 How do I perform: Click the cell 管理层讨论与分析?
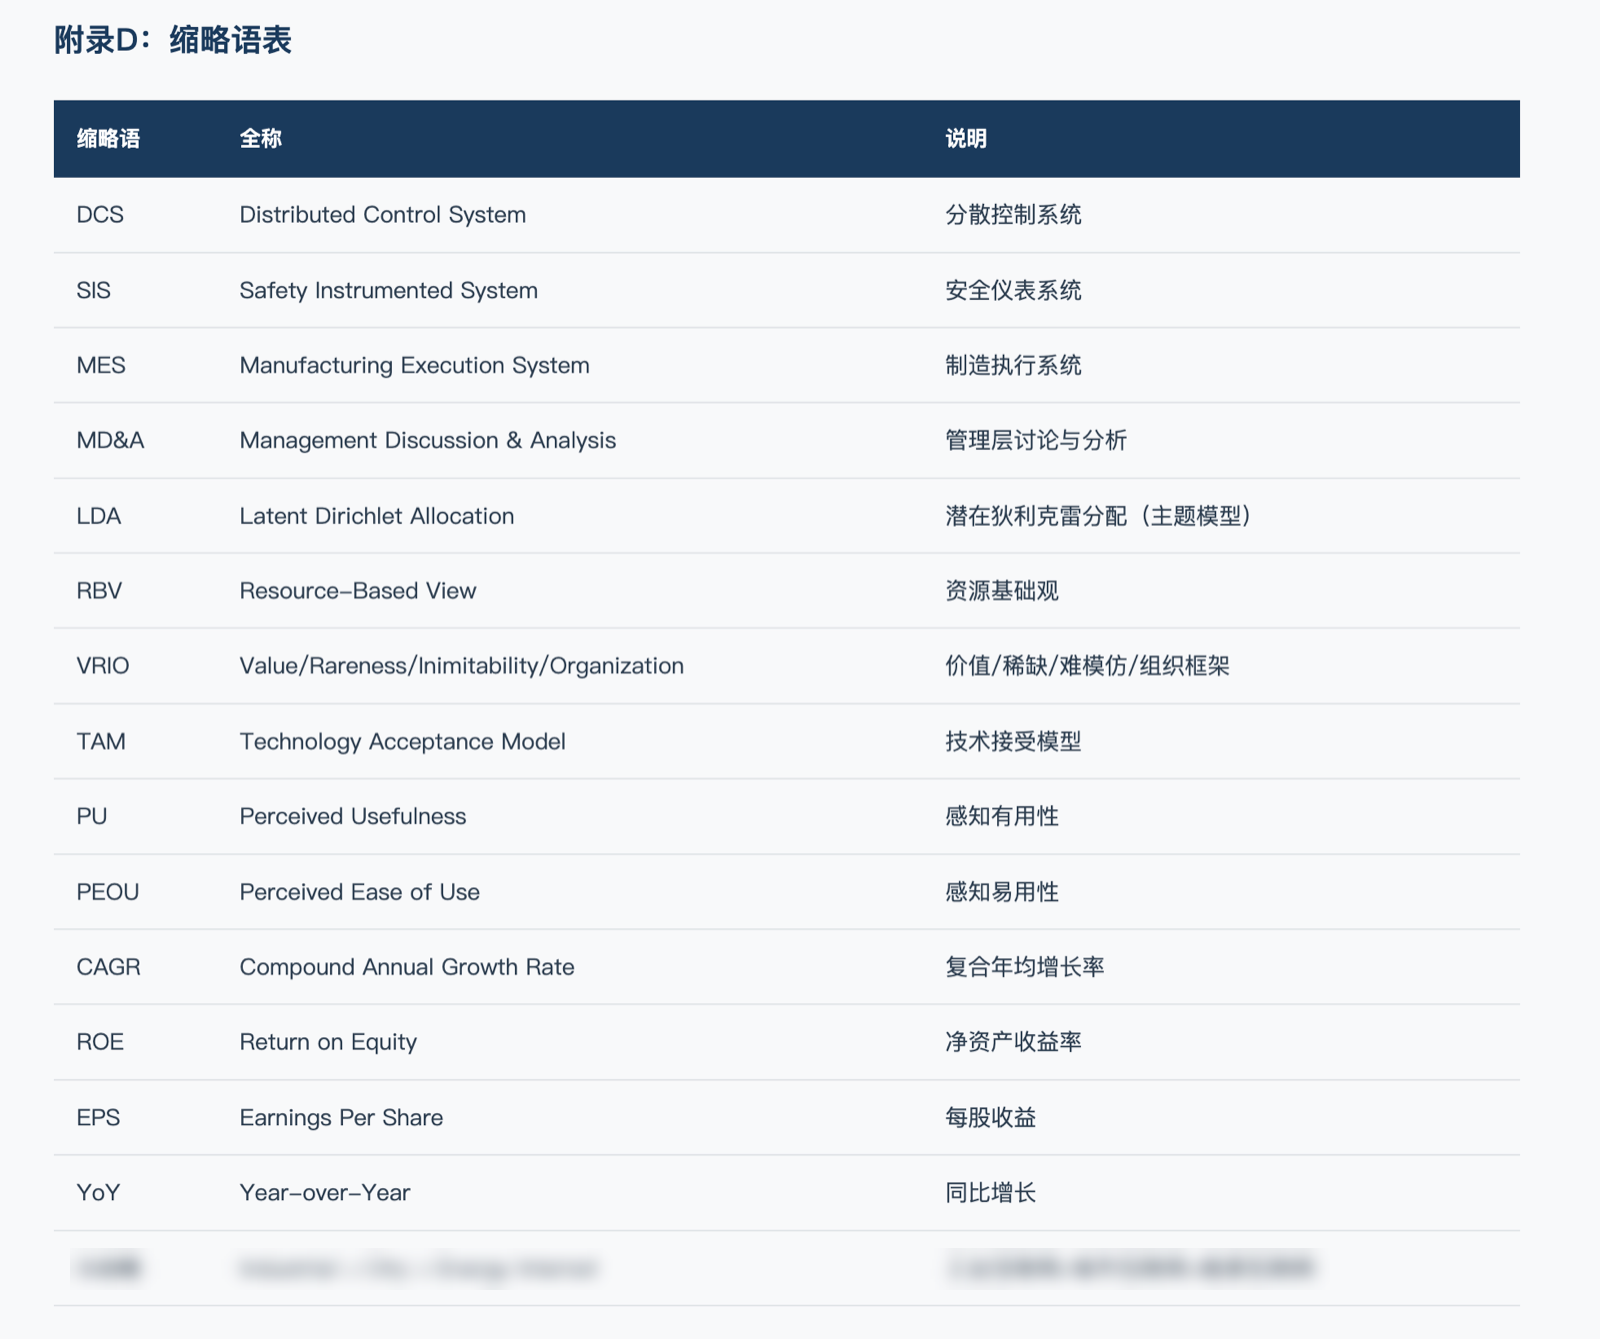pyautogui.click(x=1037, y=440)
